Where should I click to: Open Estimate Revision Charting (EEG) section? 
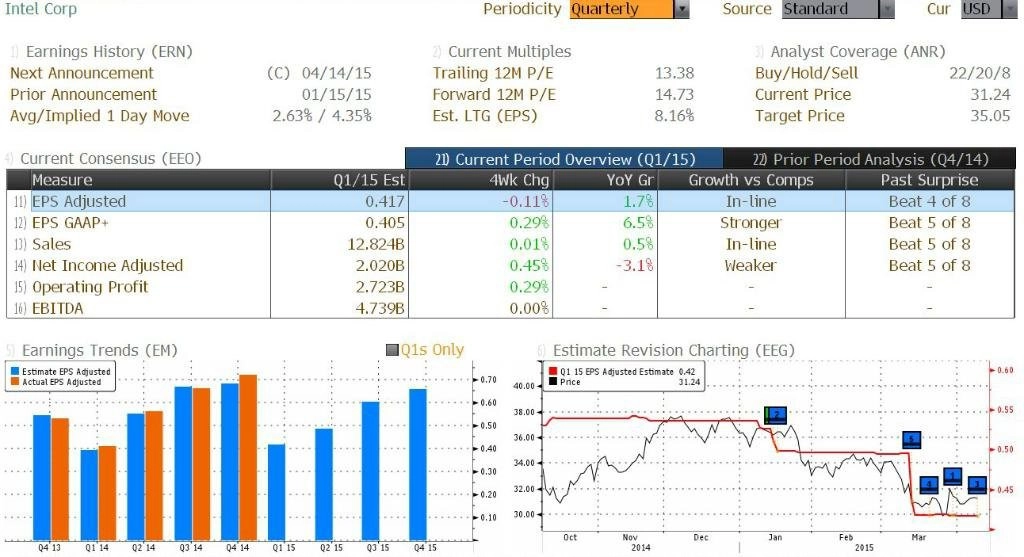[x=673, y=351]
